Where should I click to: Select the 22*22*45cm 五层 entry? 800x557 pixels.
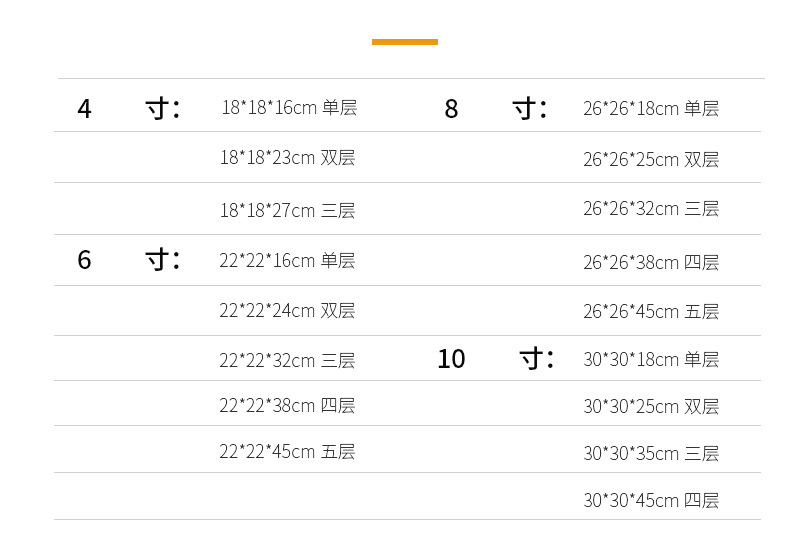pos(288,451)
